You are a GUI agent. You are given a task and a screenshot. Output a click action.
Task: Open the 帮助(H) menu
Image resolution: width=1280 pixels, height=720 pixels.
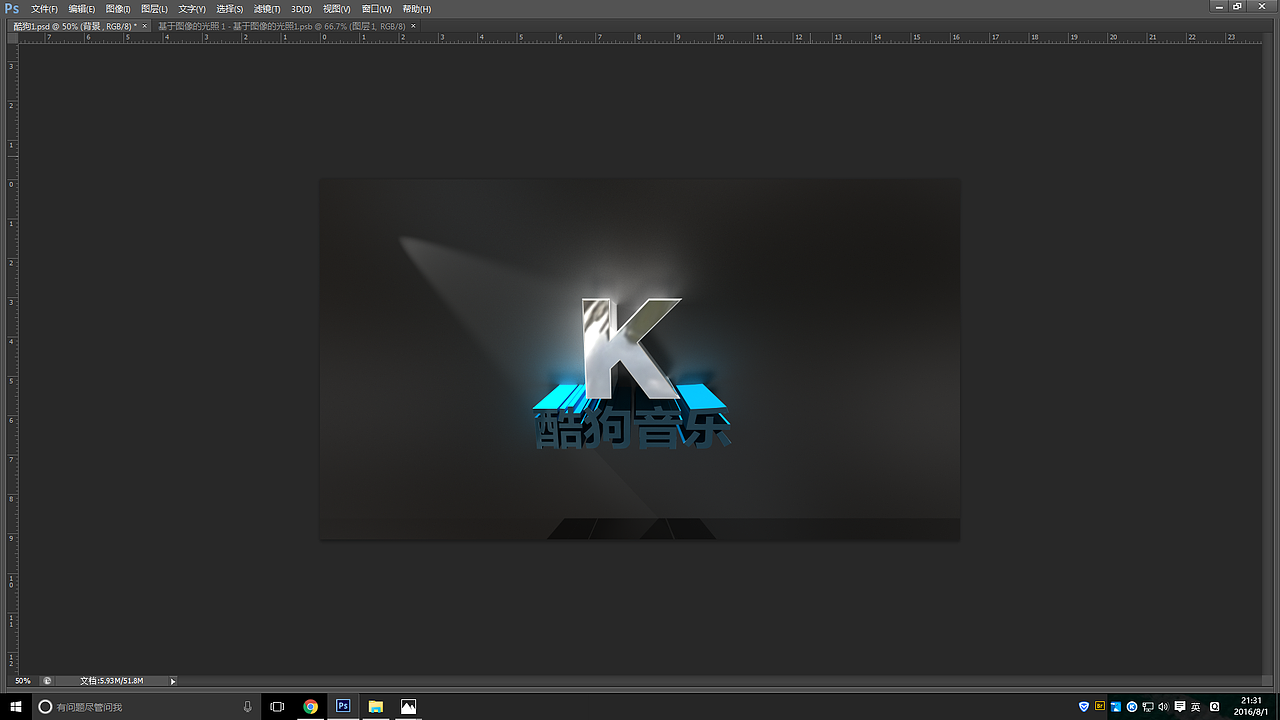click(x=417, y=9)
